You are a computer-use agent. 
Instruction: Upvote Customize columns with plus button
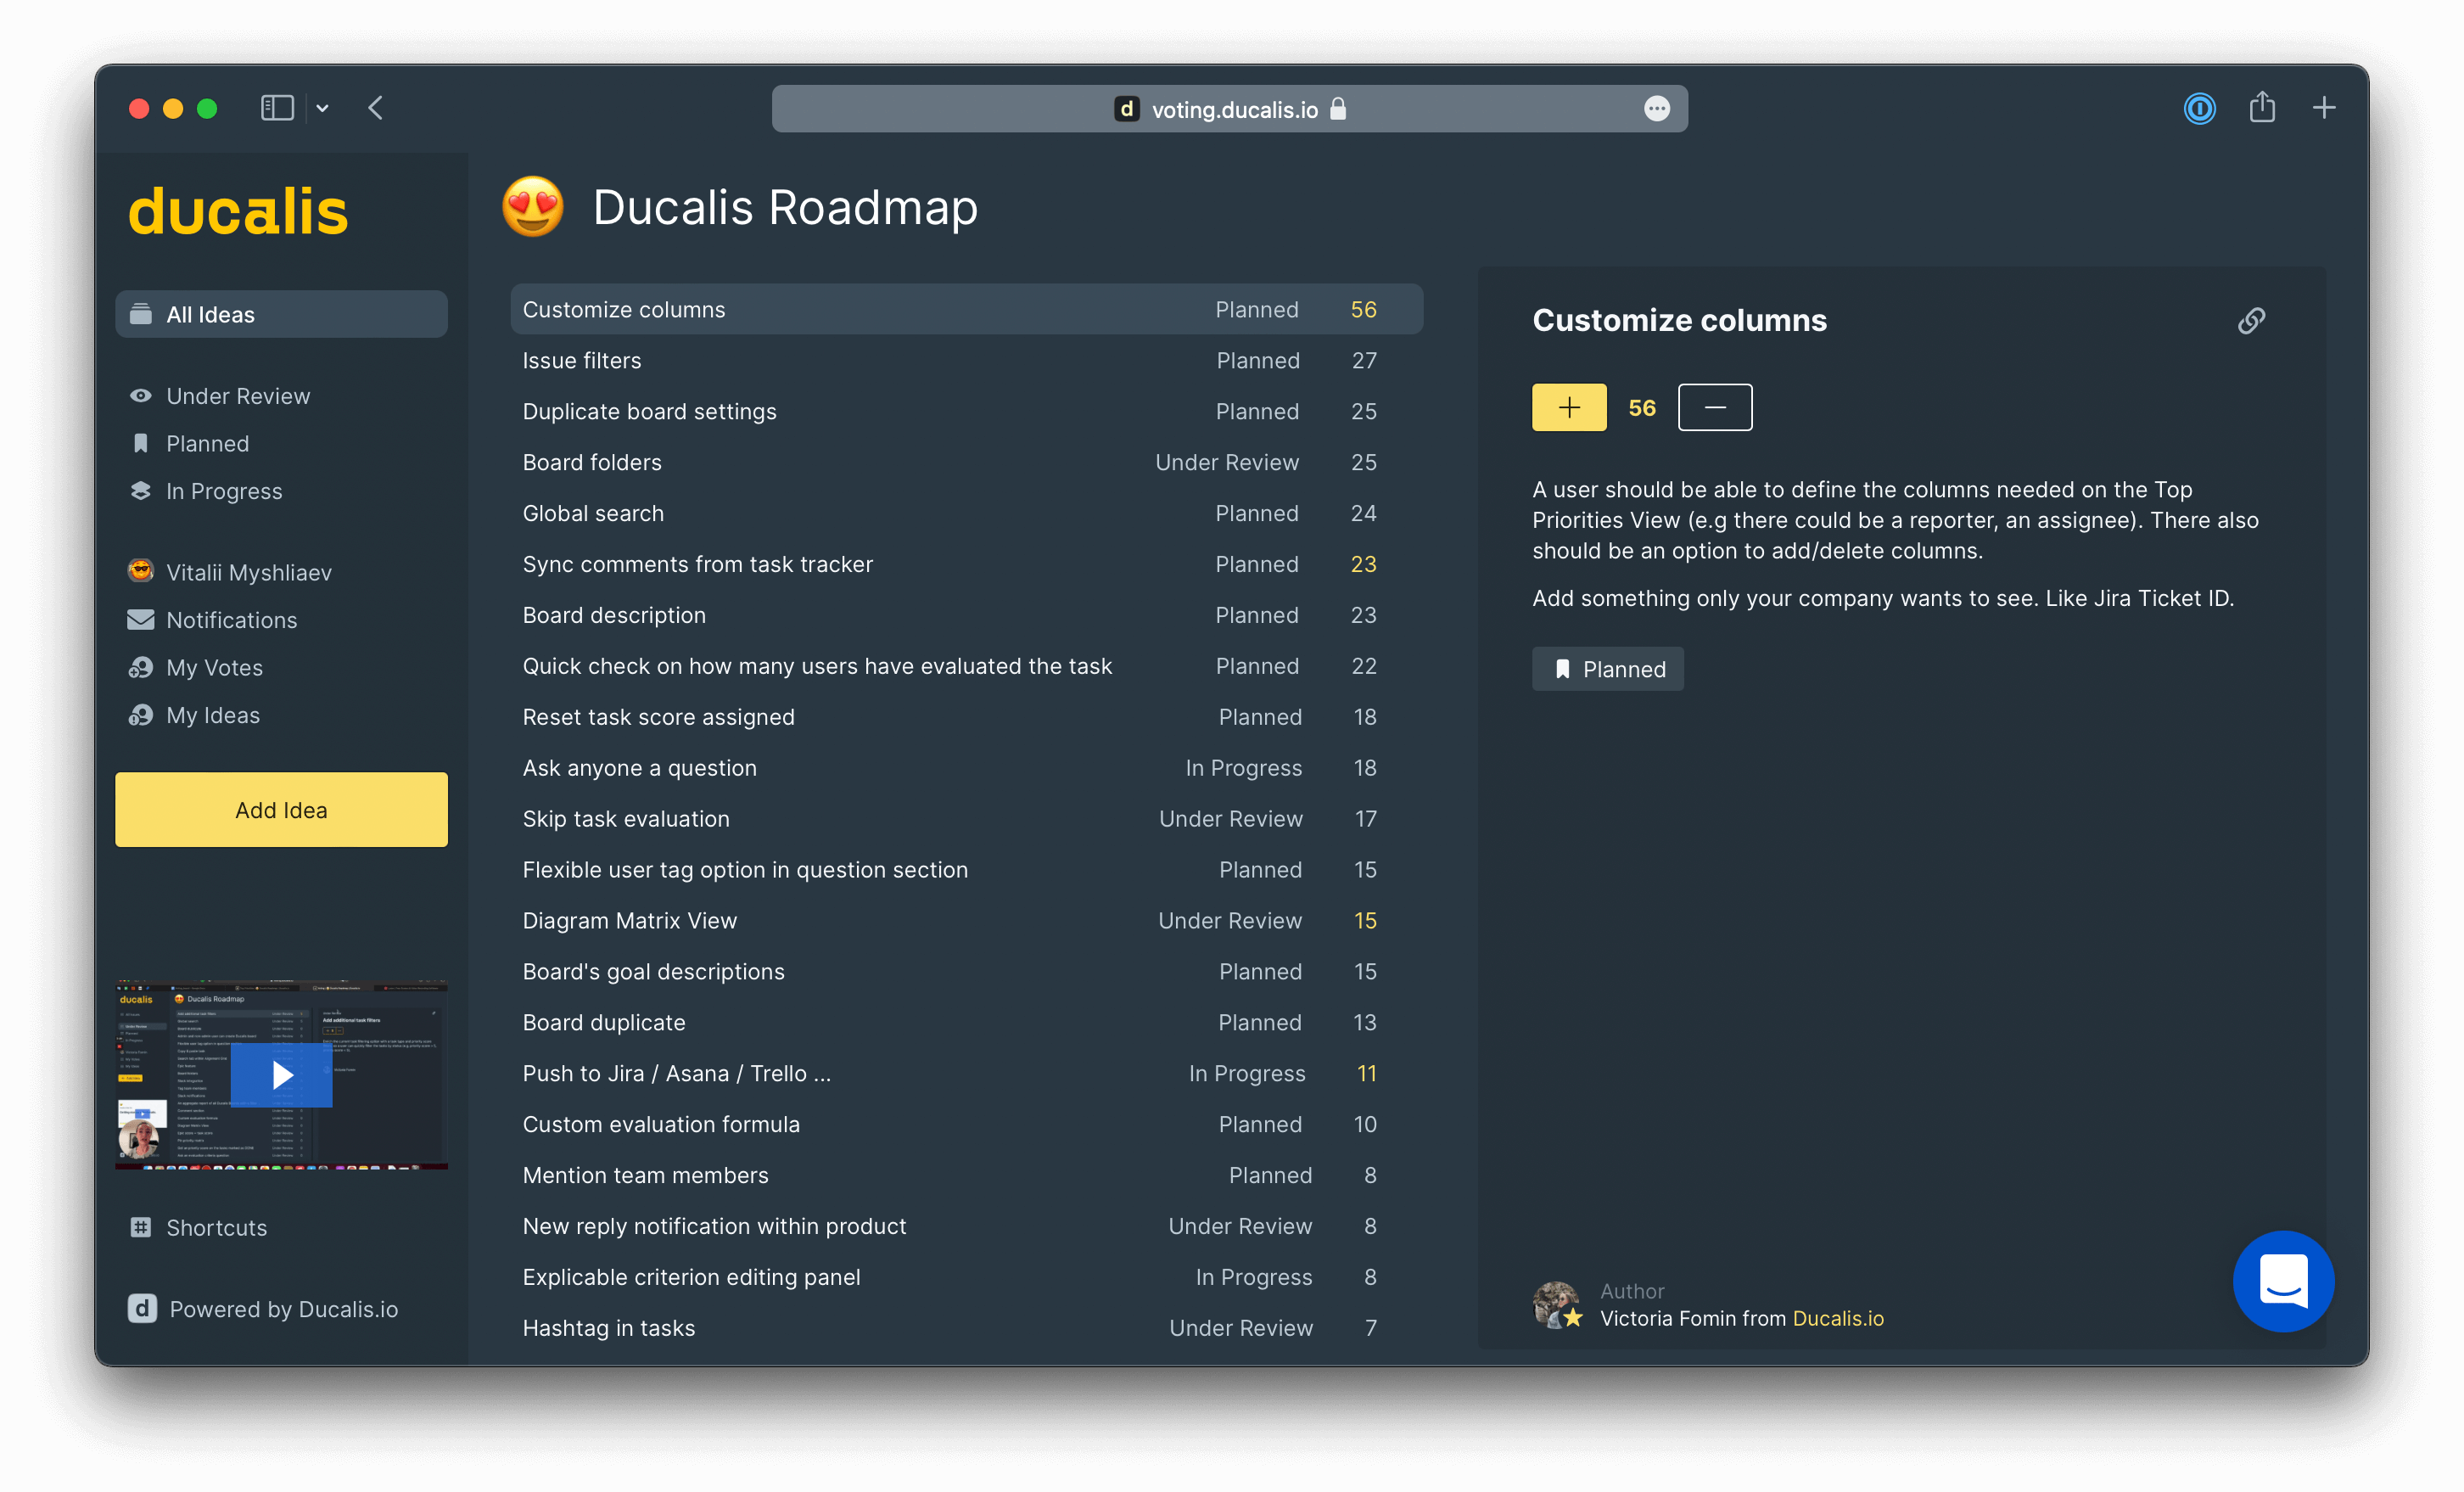(x=1569, y=407)
